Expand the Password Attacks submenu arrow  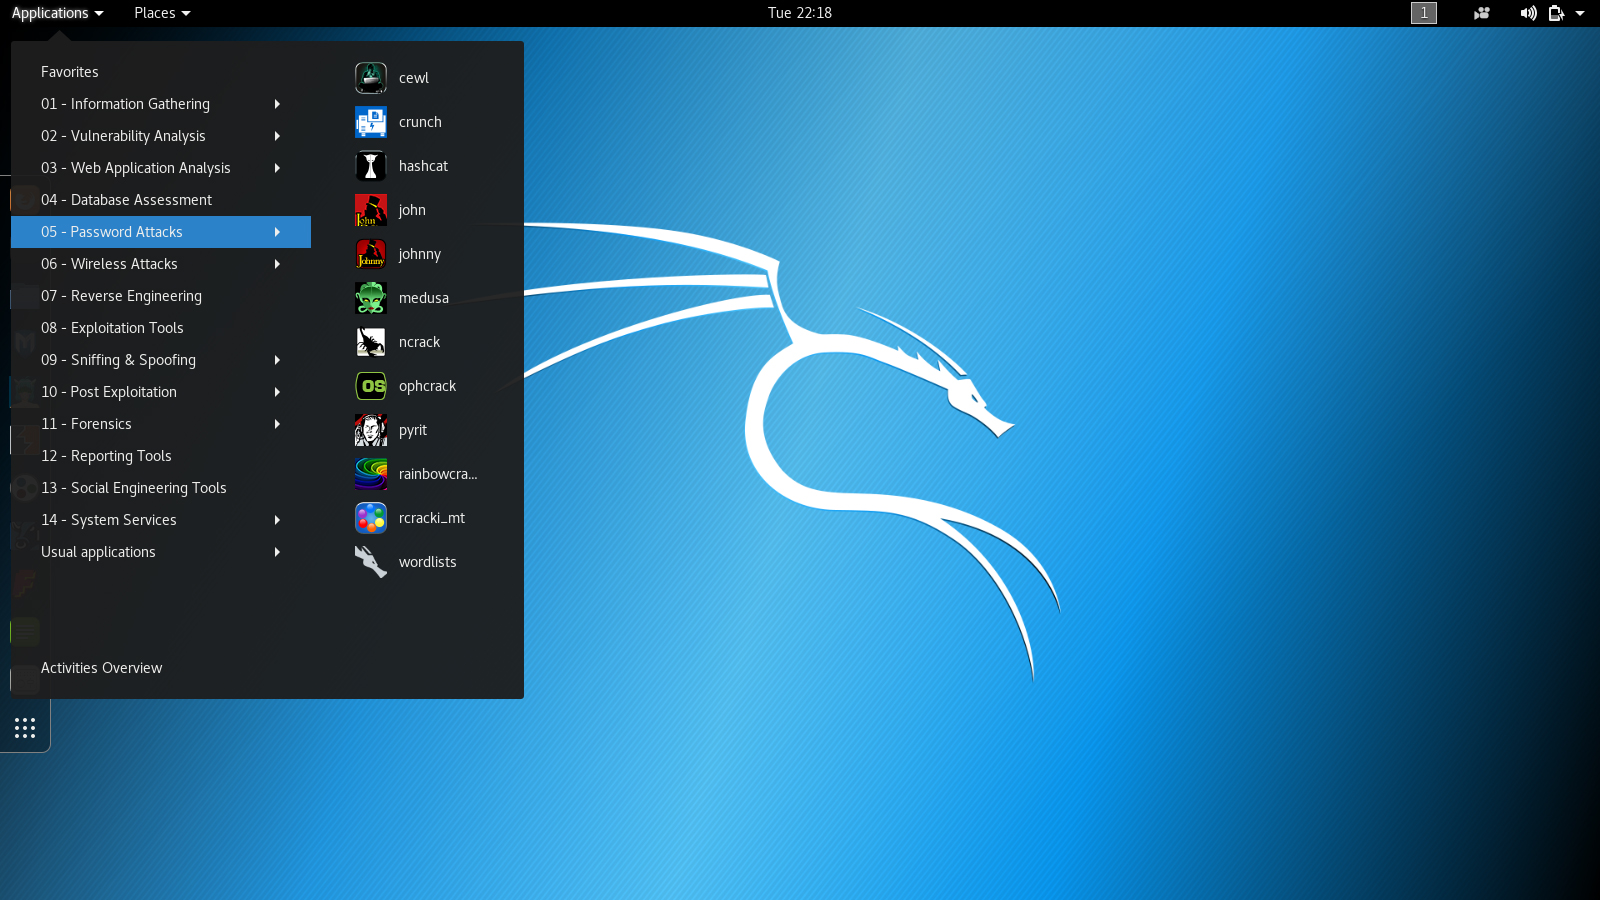[277, 232]
